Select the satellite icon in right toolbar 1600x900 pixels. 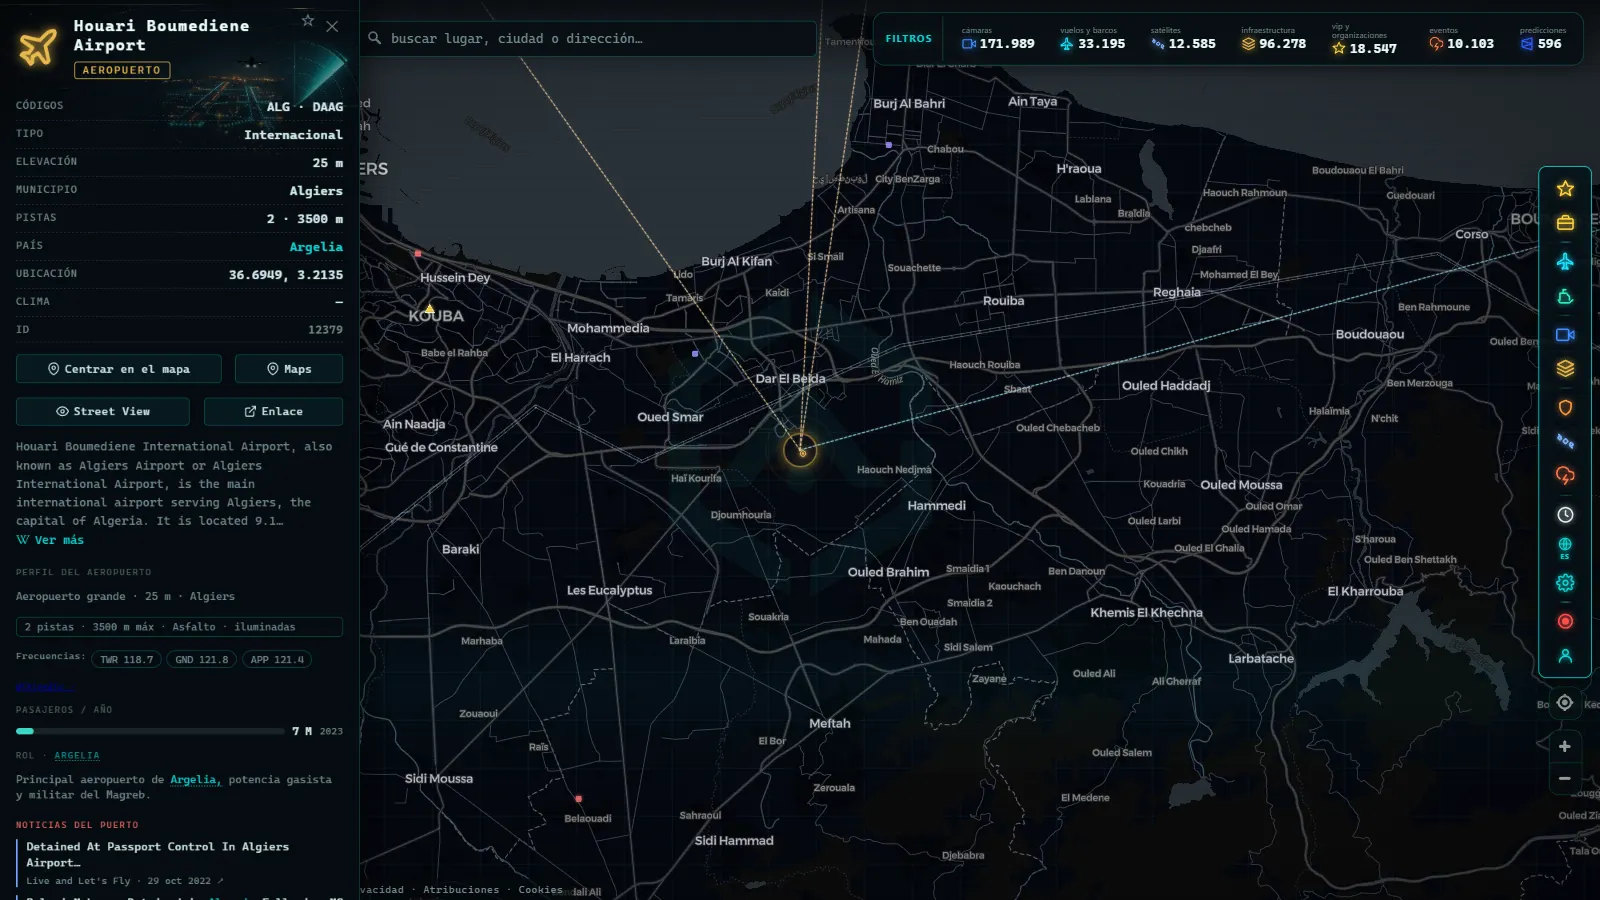click(x=1565, y=441)
